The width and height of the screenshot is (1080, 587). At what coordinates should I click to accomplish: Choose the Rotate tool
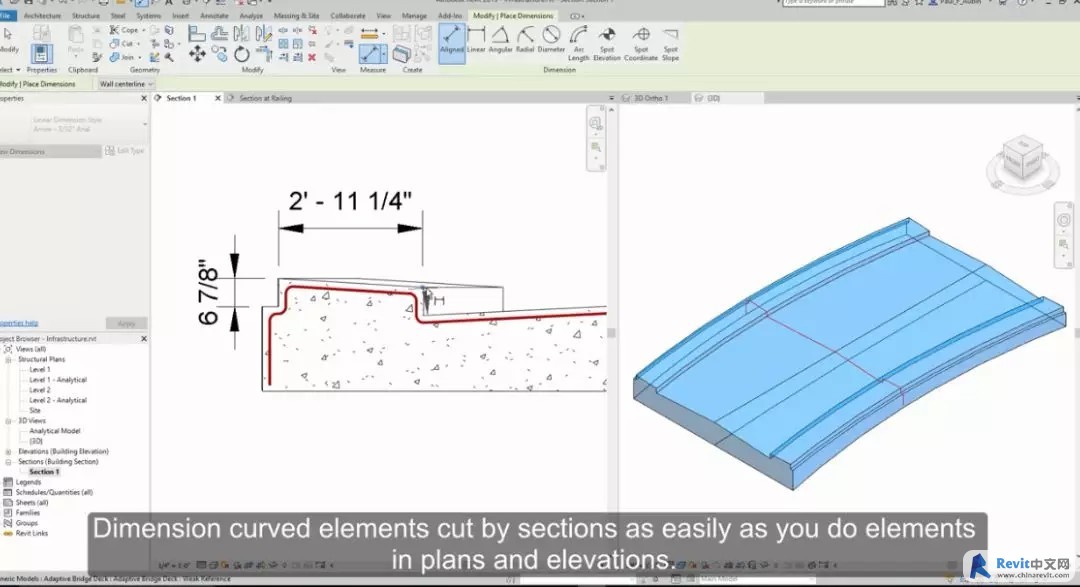pyautogui.click(x=242, y=54)
